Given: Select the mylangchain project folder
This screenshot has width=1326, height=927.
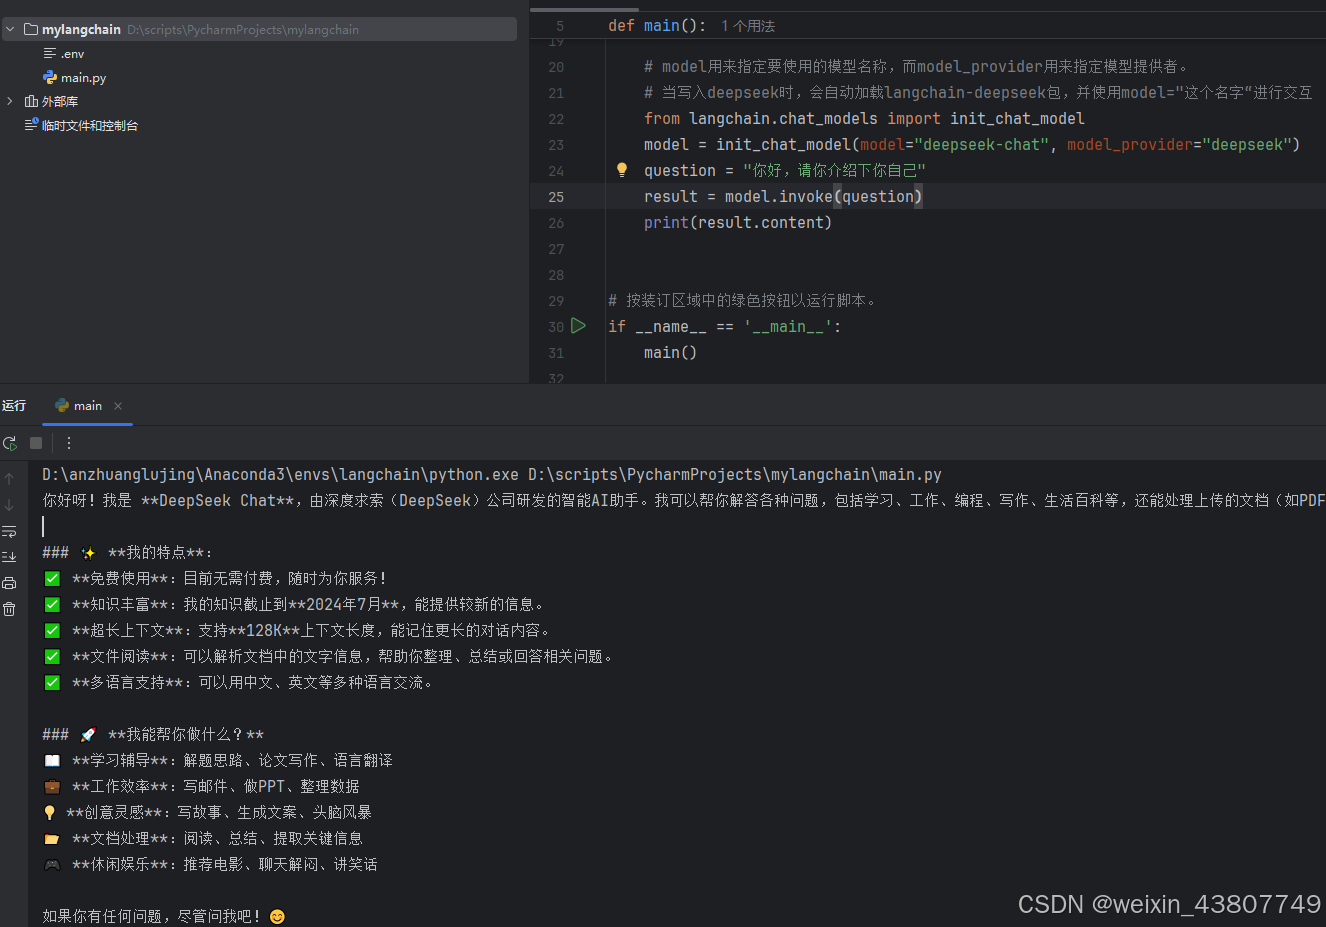Looking at the screenshot, I should tap(259, 30).
